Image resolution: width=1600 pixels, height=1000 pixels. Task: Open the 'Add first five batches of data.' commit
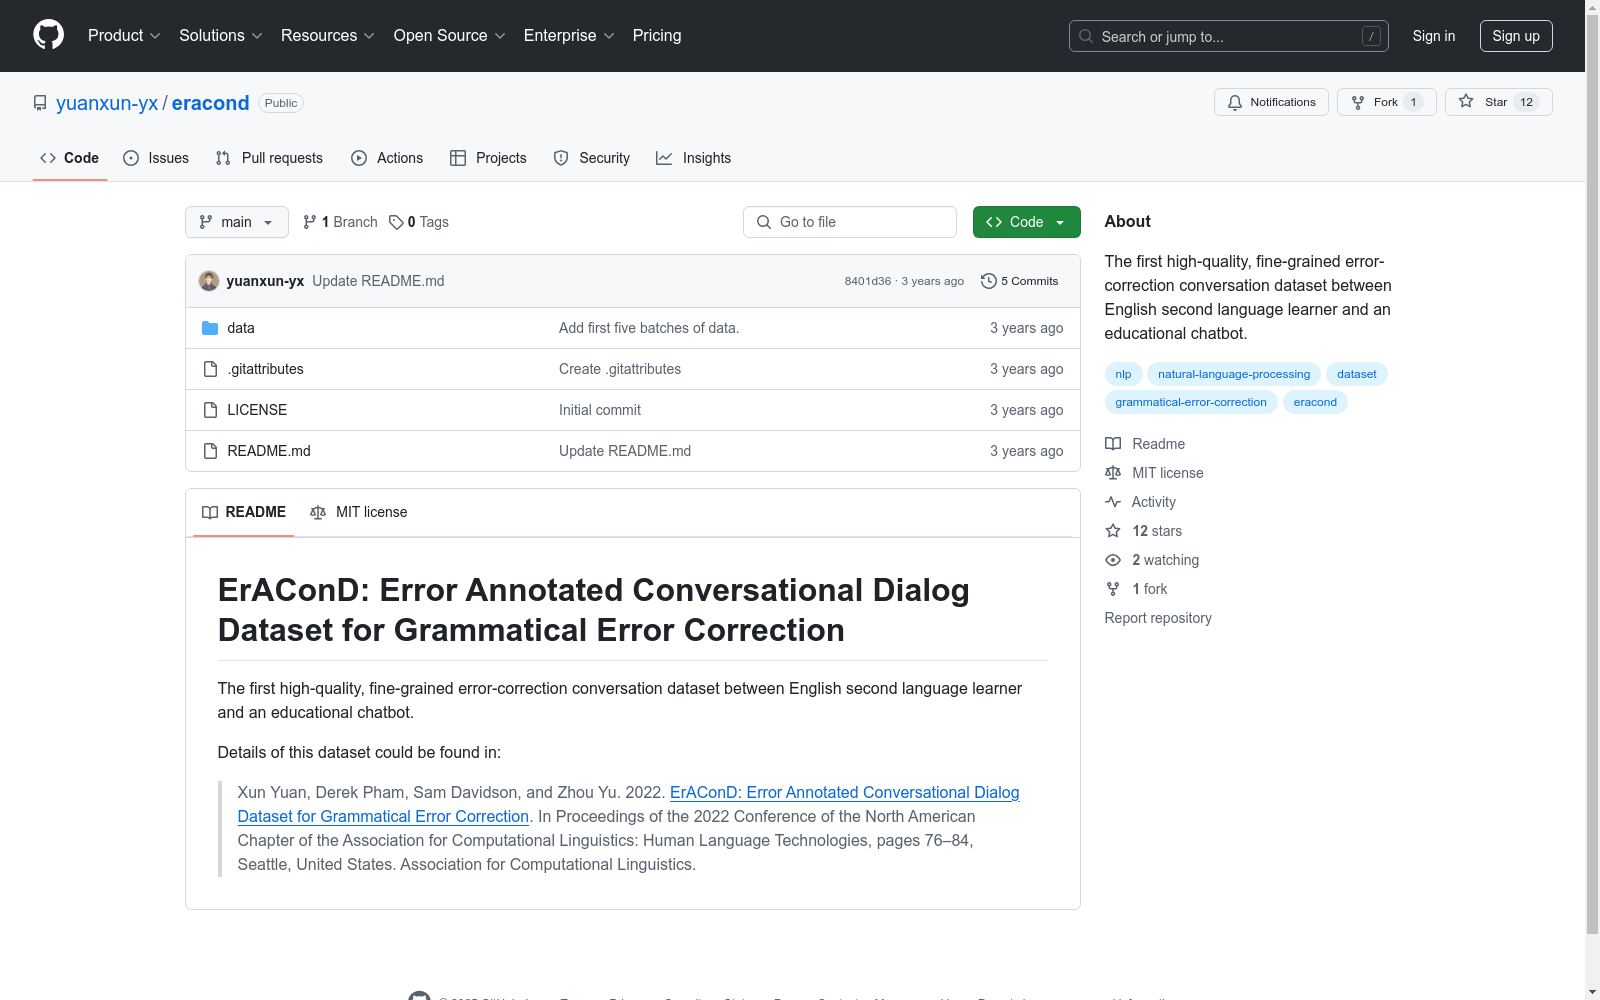649,328
